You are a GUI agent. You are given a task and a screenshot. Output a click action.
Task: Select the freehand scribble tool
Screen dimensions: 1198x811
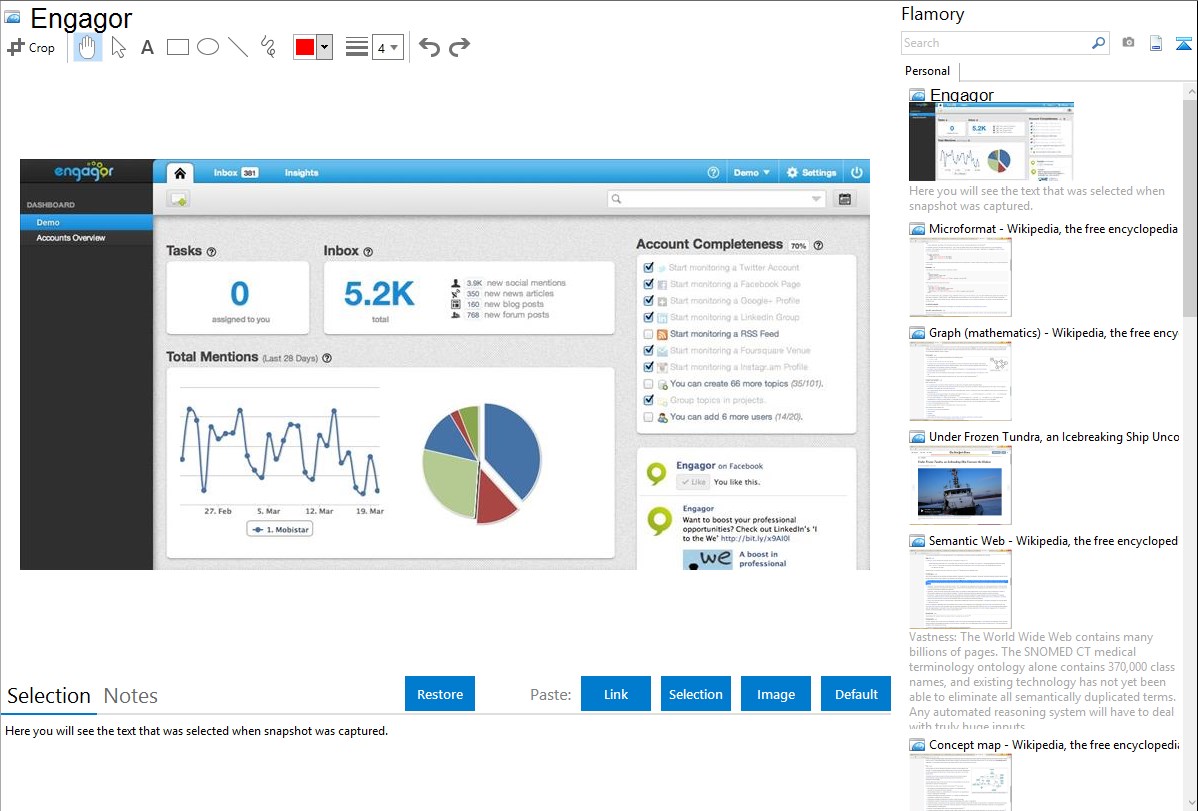pos(268,47)
